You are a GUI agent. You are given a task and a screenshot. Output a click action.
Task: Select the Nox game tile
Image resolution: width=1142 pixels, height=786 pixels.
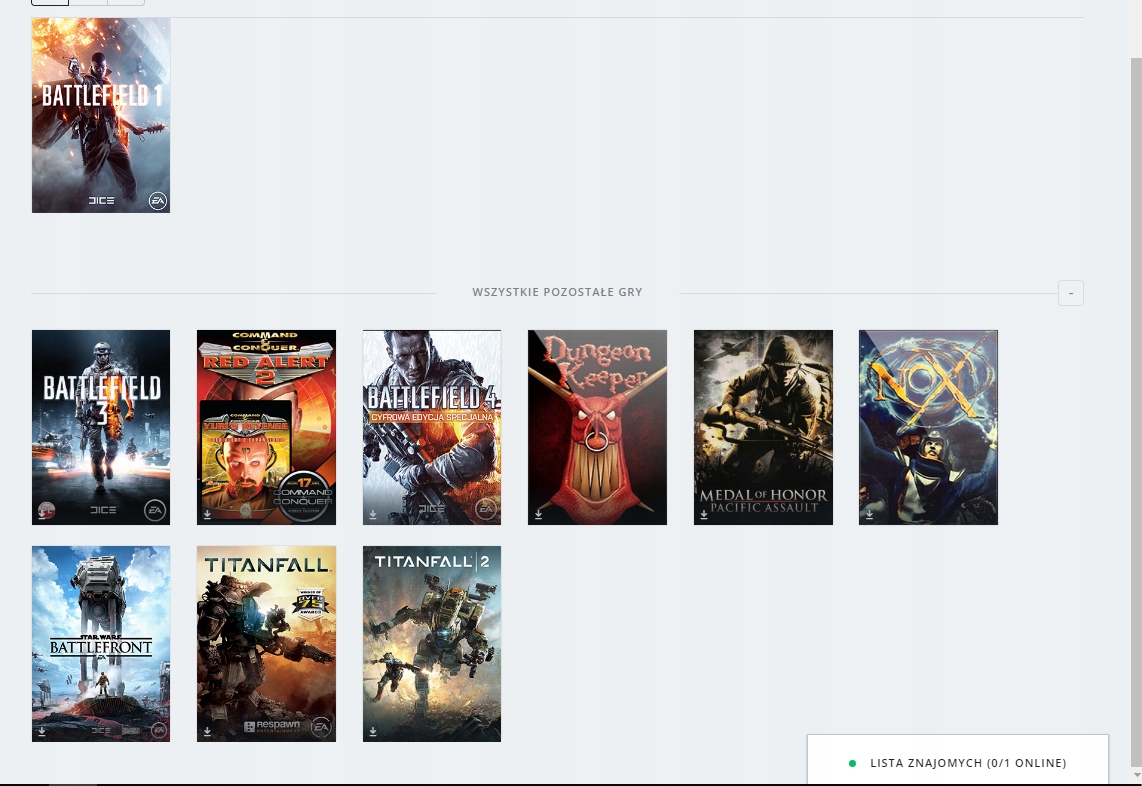click(x=929, y=427)
